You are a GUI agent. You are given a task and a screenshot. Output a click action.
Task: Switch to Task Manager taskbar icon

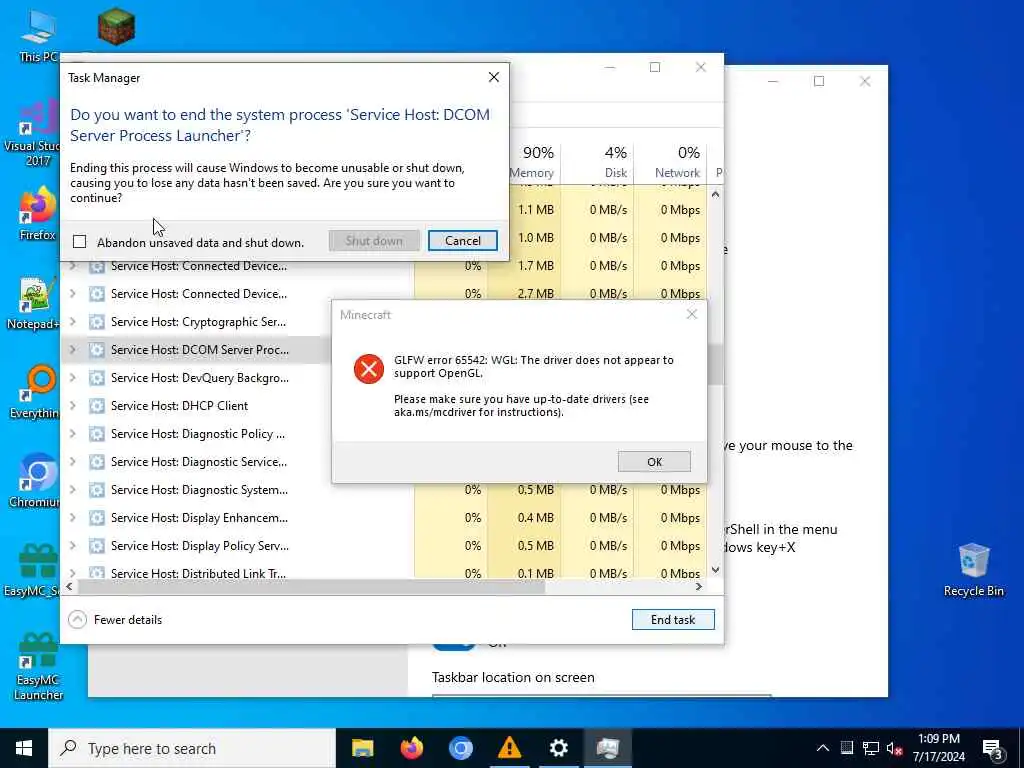tap(607, 748)
